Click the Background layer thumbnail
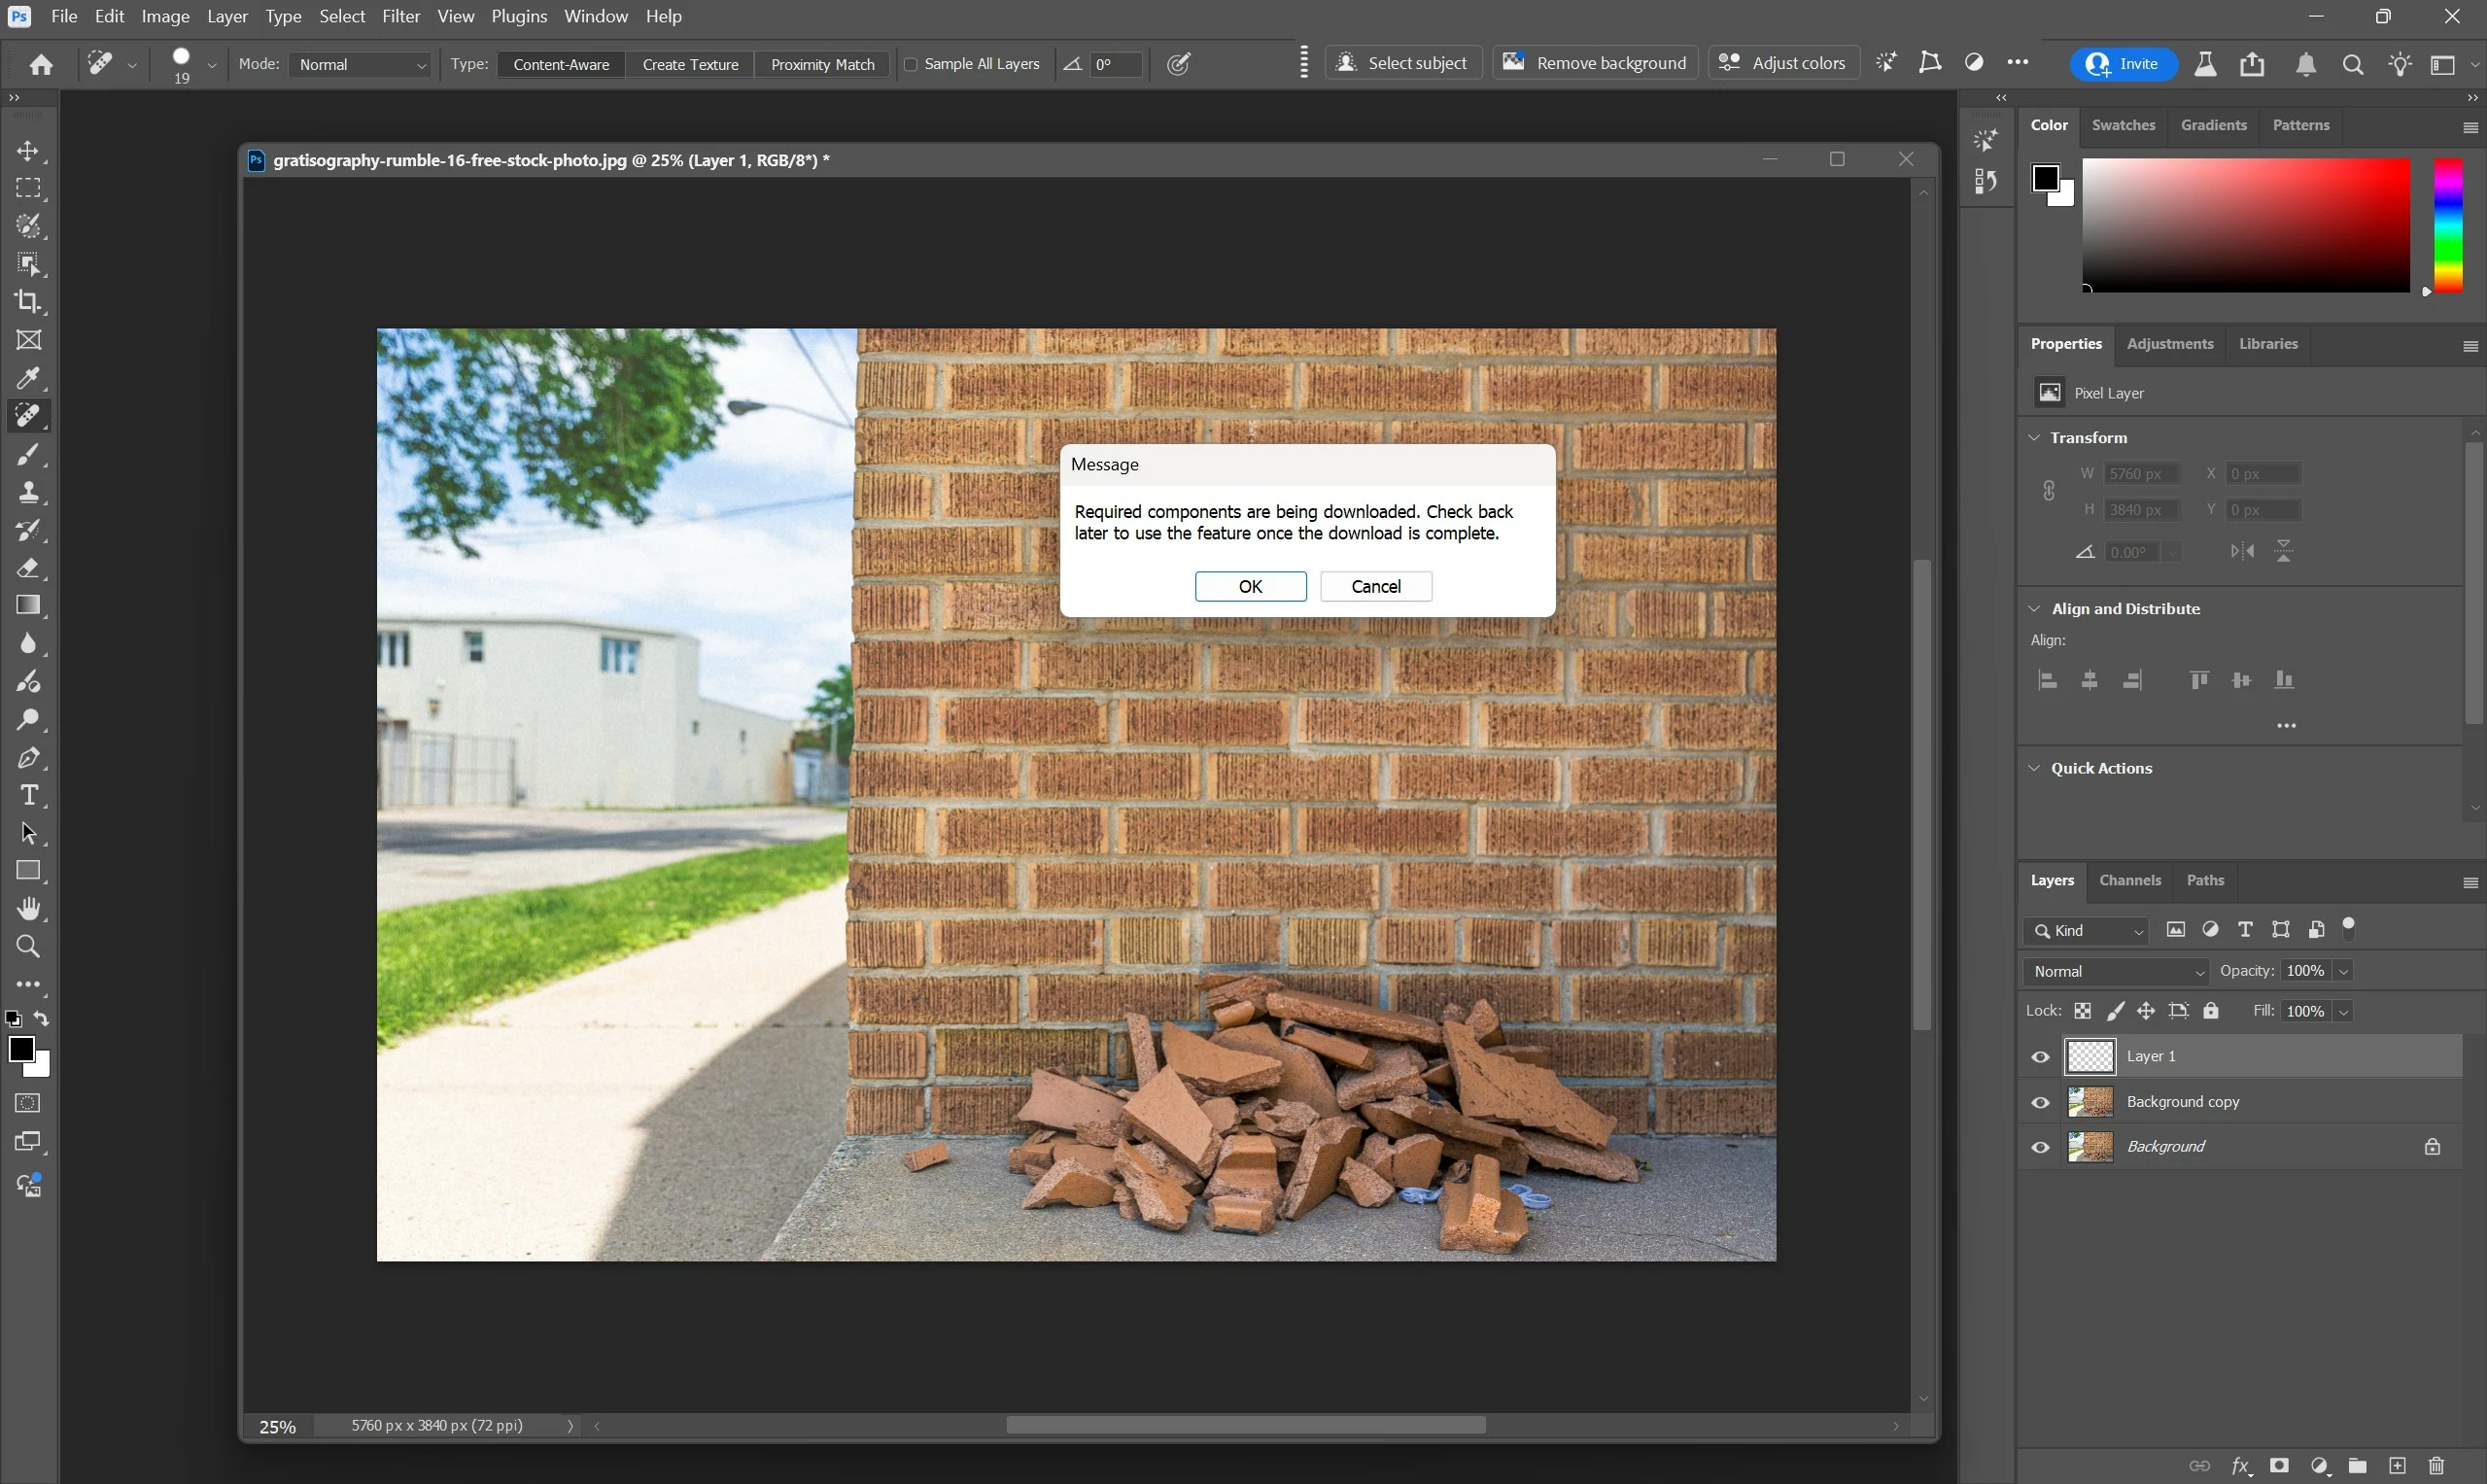The height and width of the screenshot is (1484, 2487). click(x=2089, y=1147)
